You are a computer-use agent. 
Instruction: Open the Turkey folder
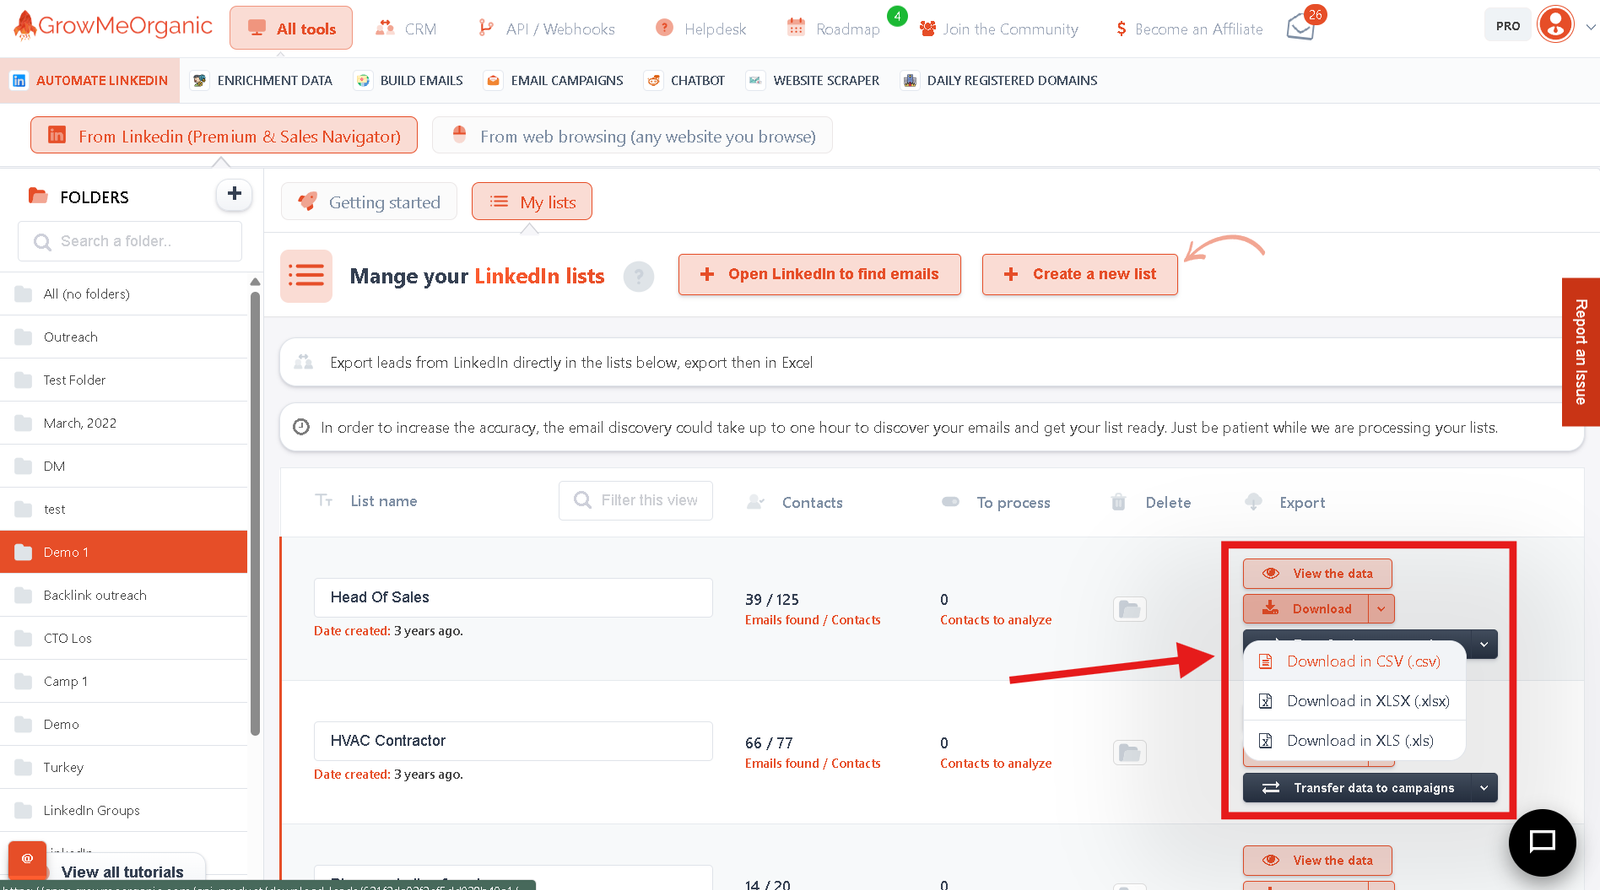tap(124, 767)
